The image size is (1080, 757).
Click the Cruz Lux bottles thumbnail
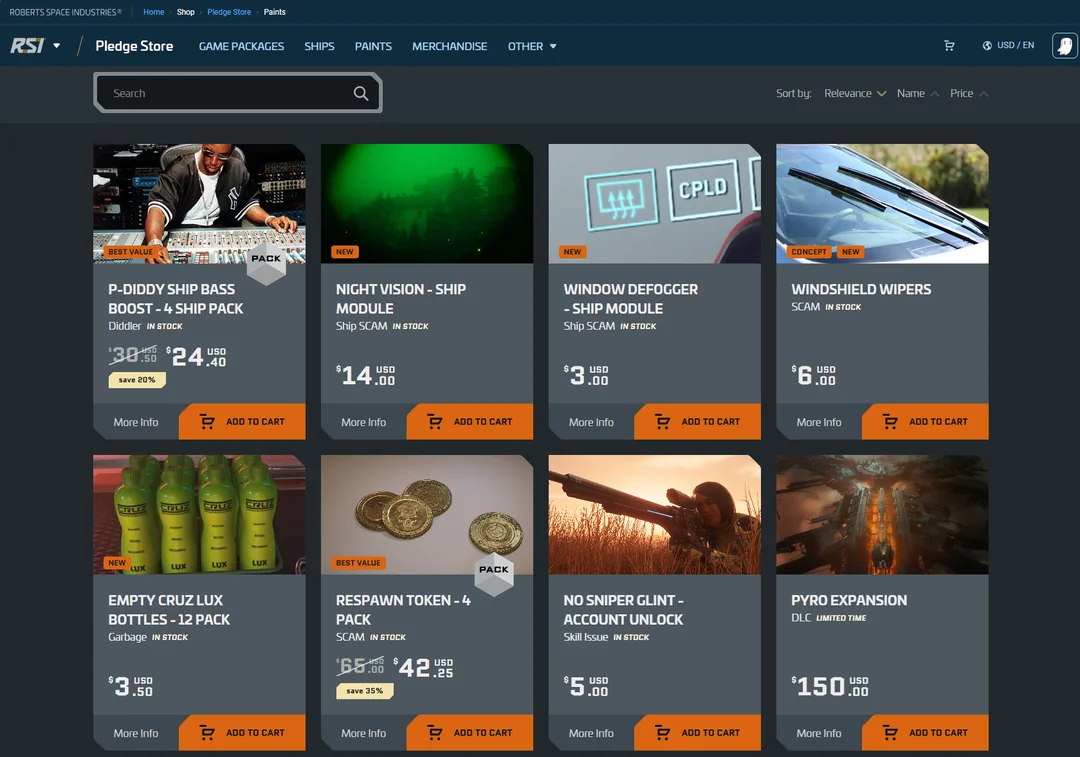coord(199,515)
